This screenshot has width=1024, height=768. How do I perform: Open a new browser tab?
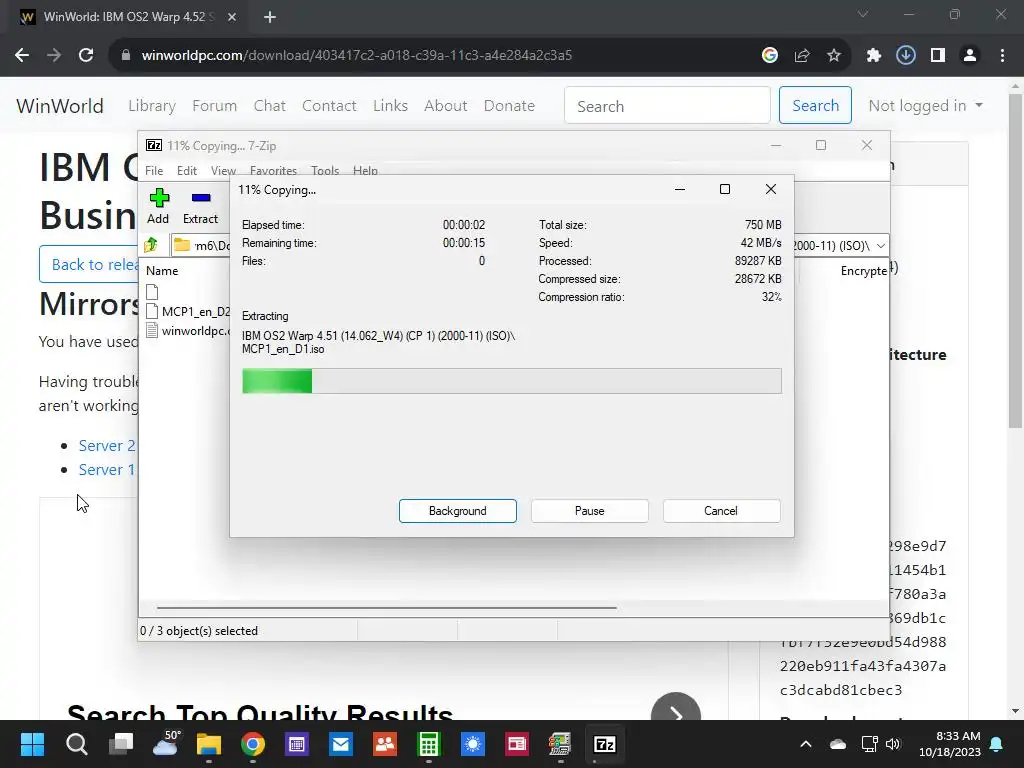pyautogui.click(x=270, y=17)
